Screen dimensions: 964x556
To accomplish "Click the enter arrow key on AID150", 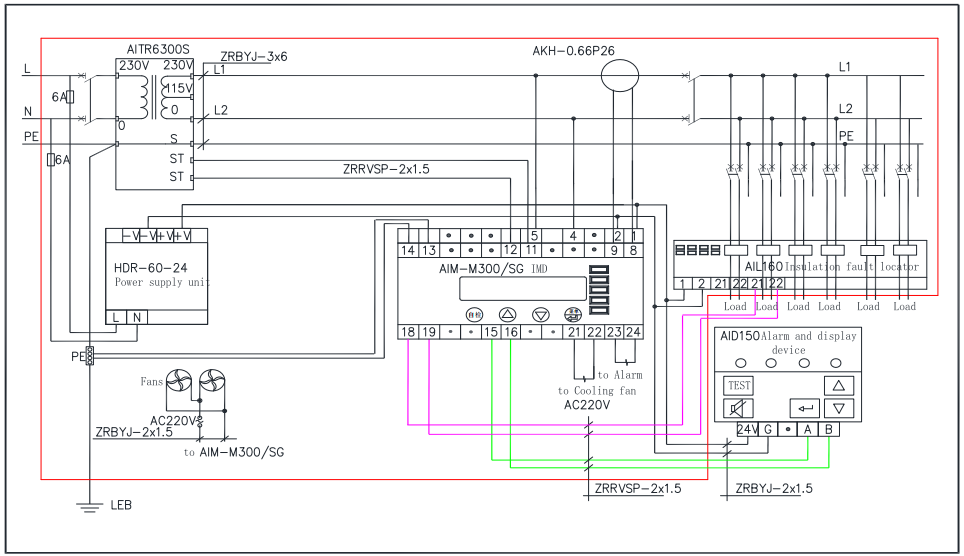I will click(x=805, y=408).
